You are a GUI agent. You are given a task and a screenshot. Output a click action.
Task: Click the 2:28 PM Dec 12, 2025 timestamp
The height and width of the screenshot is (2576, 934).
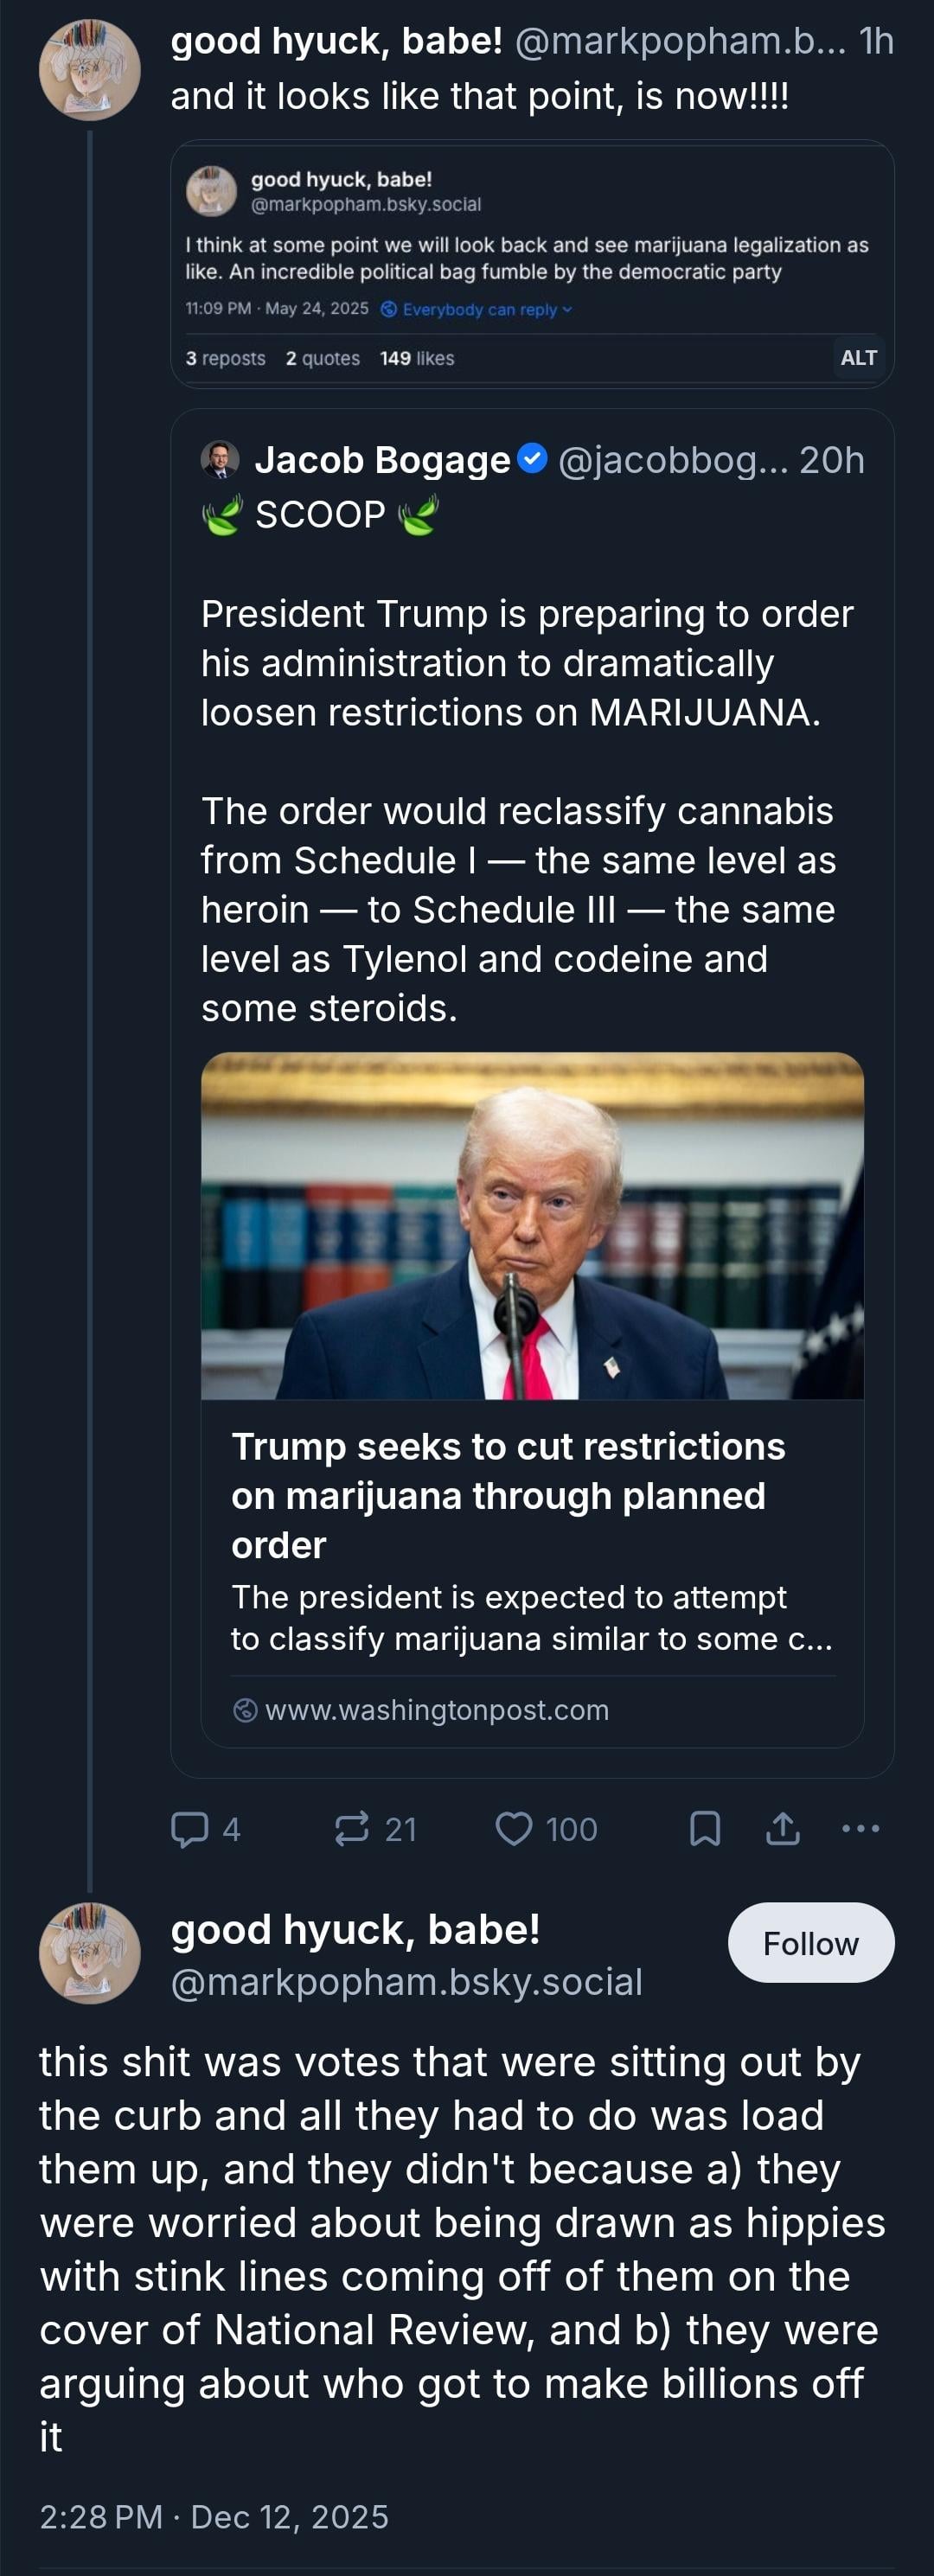[x=214, y=2516]
